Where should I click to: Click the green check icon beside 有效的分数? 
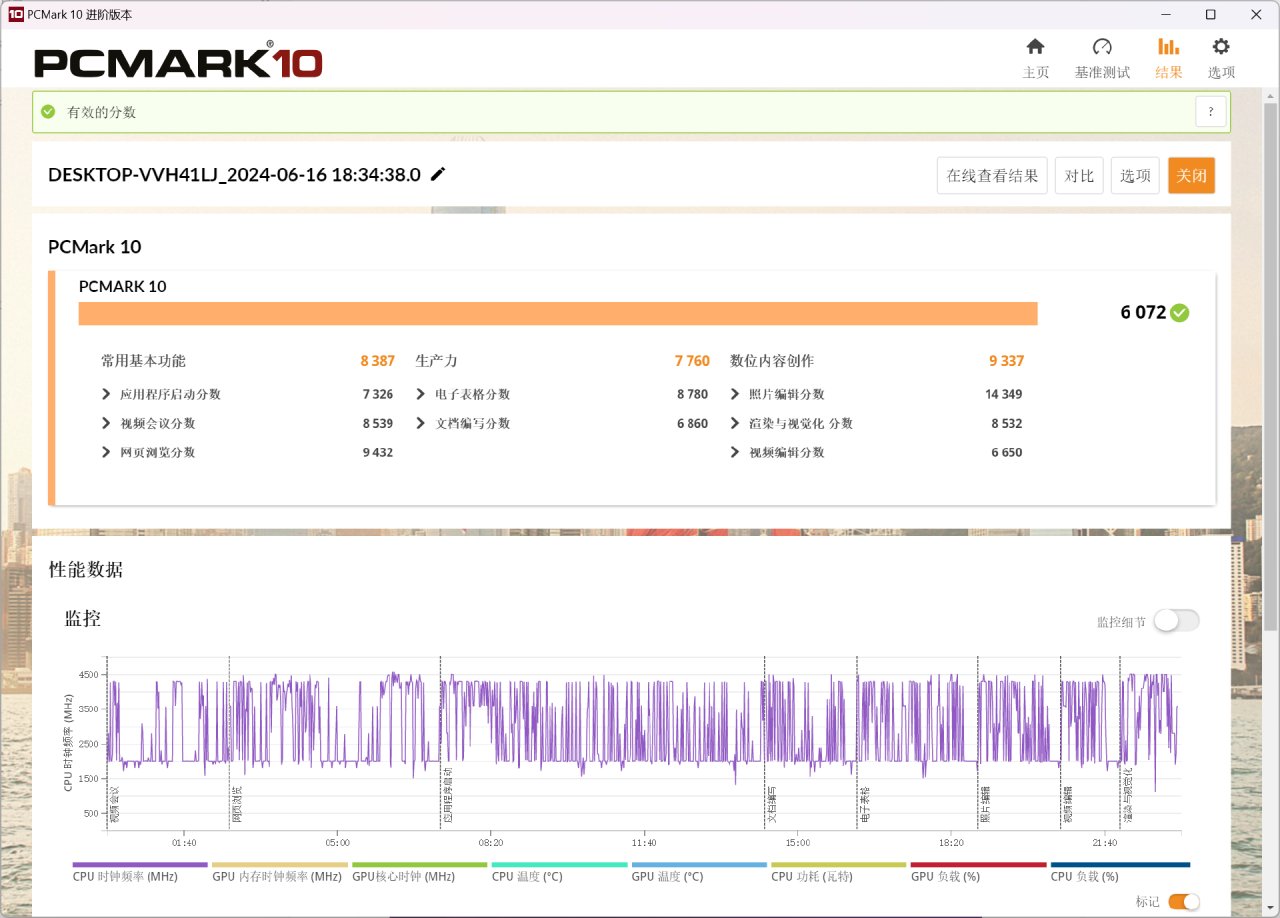pyautogui.click(x=48, y=112)
